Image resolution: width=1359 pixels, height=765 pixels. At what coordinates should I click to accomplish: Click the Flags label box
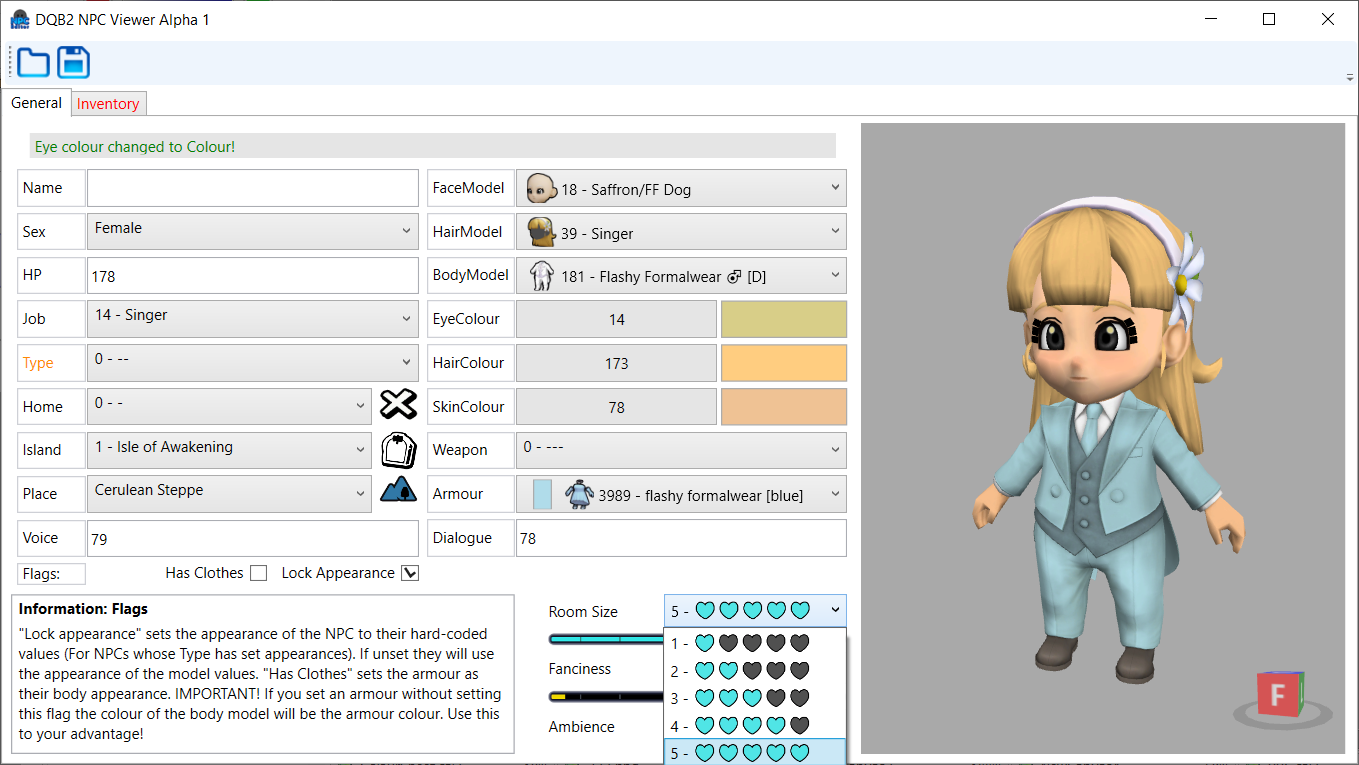point(52,574)
